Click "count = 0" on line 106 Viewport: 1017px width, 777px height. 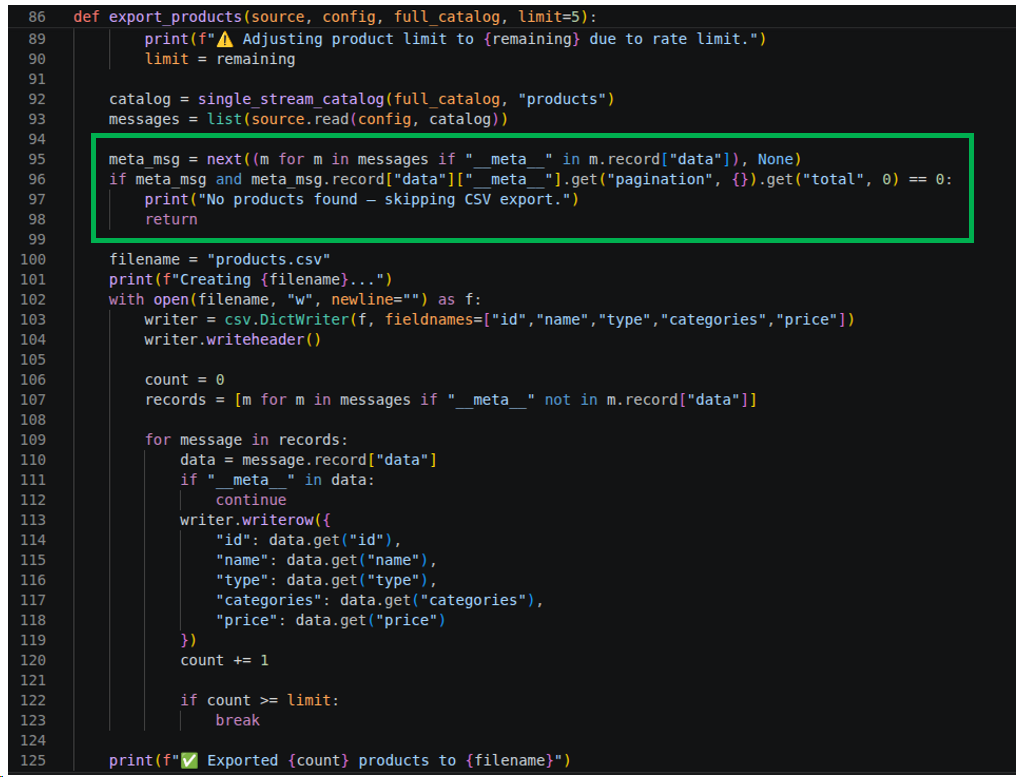(185, 381)
